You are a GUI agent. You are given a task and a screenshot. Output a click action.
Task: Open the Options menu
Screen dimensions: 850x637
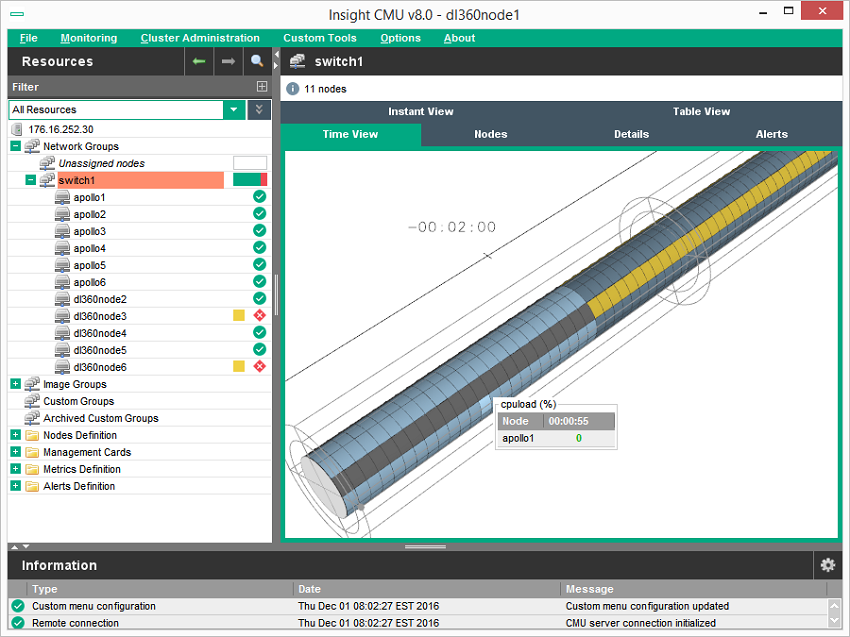(x=401, y=38)
